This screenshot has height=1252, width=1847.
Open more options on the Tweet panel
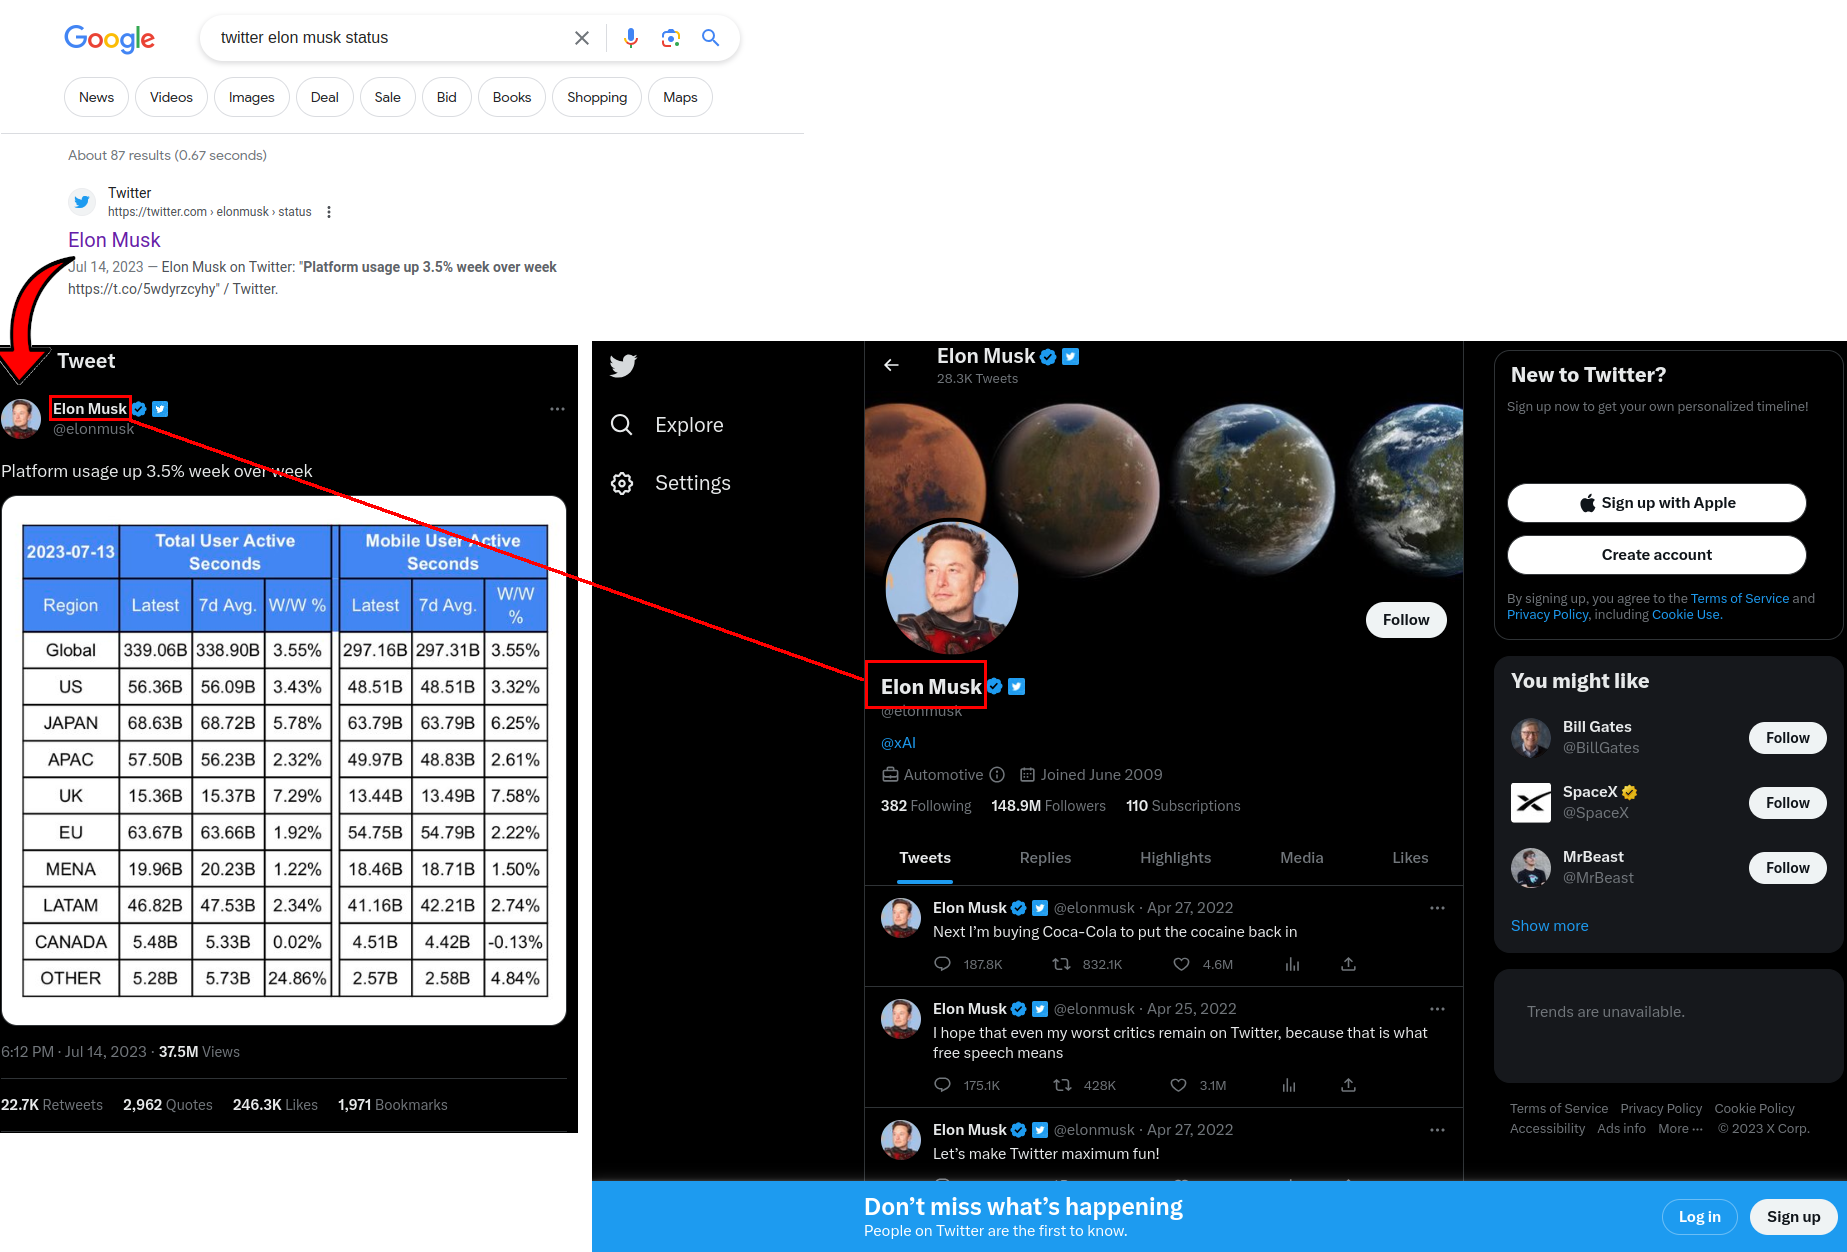tap(557, 409)
